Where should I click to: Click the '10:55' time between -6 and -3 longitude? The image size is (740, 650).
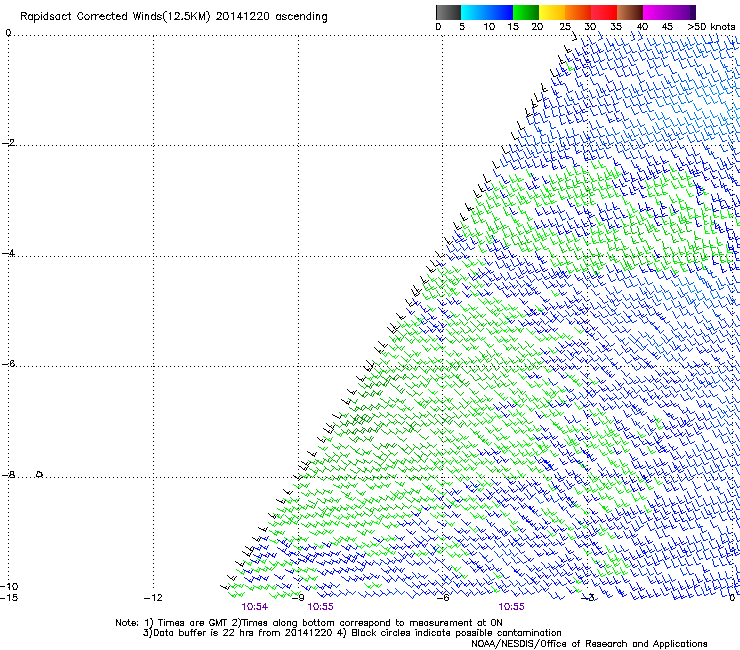pos(512,607)
